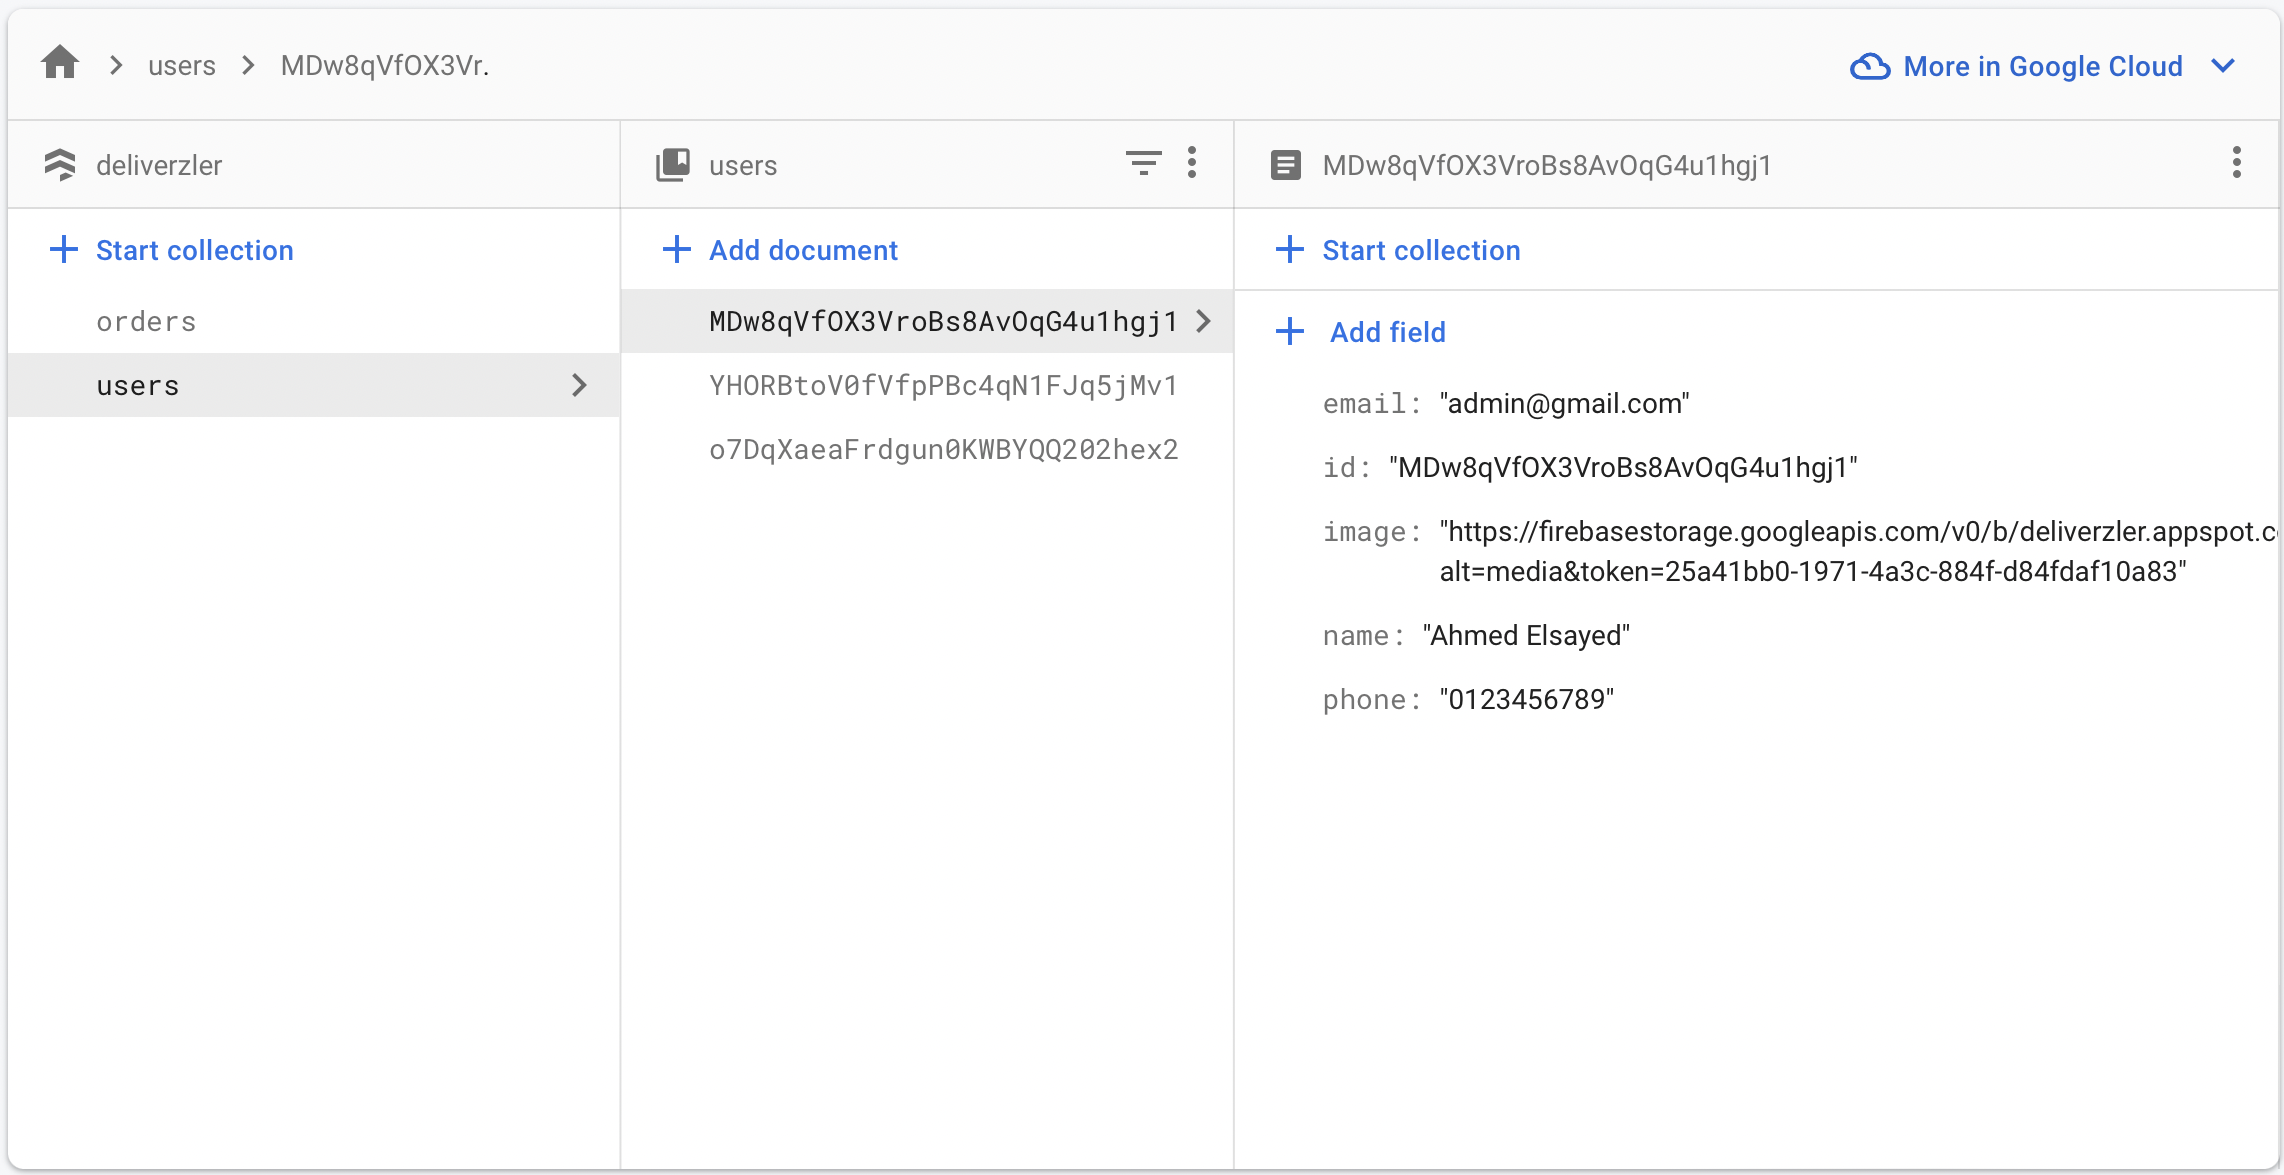Click the deliverzler database icon
2284x1175 pixels.
60,165
